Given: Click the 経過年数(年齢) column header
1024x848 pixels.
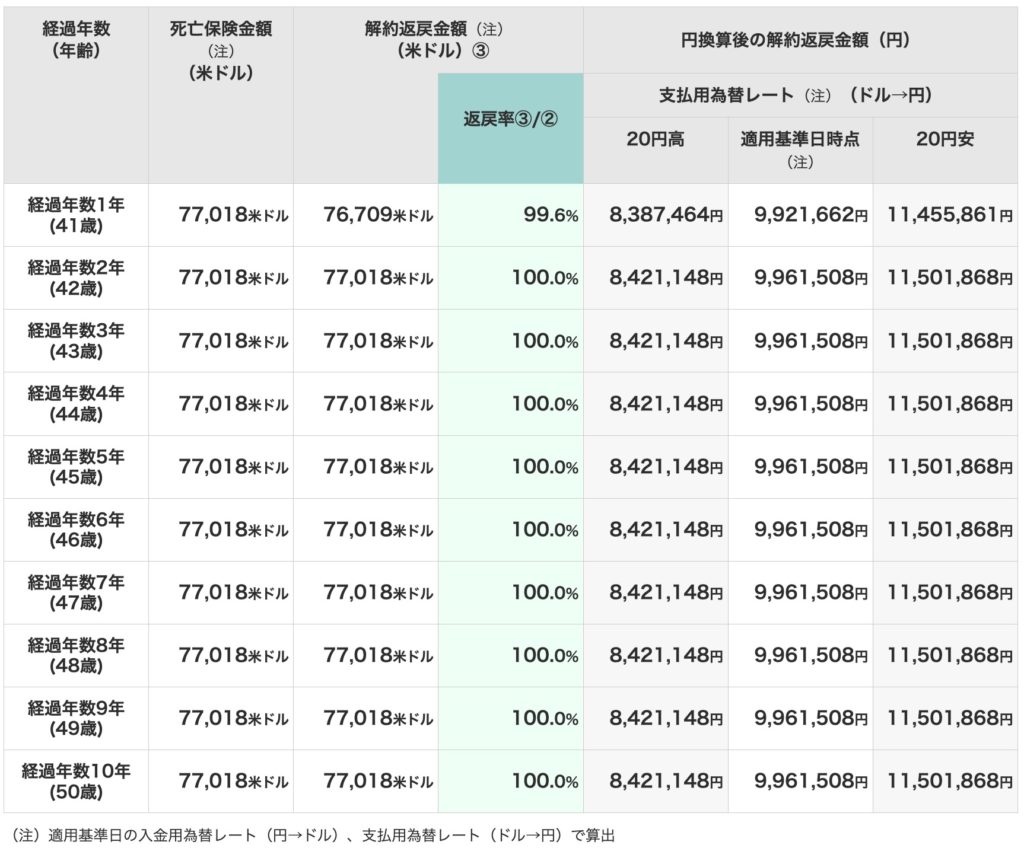Looking at the screenshot, I should pyautogui.click(x=75, y=40).
